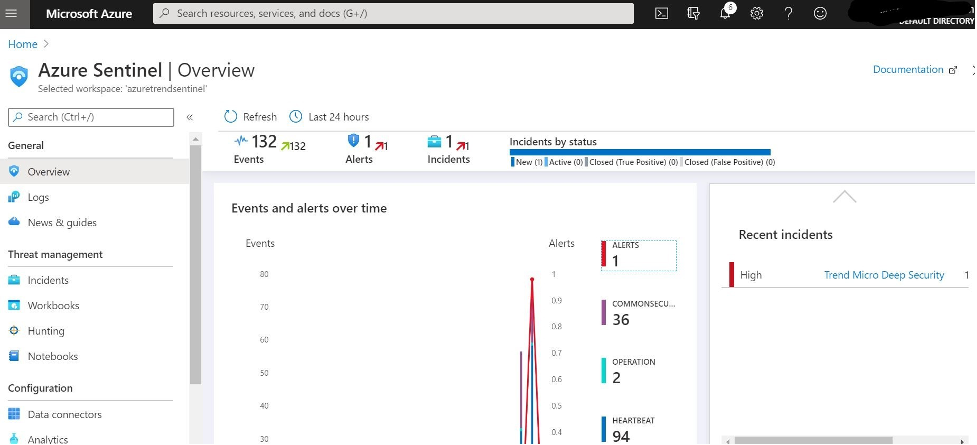Image resolution: width=977 pixels, height=445 pixels.
Task: Open the Last 24 hours time range picker
Action: click(330, 117)
